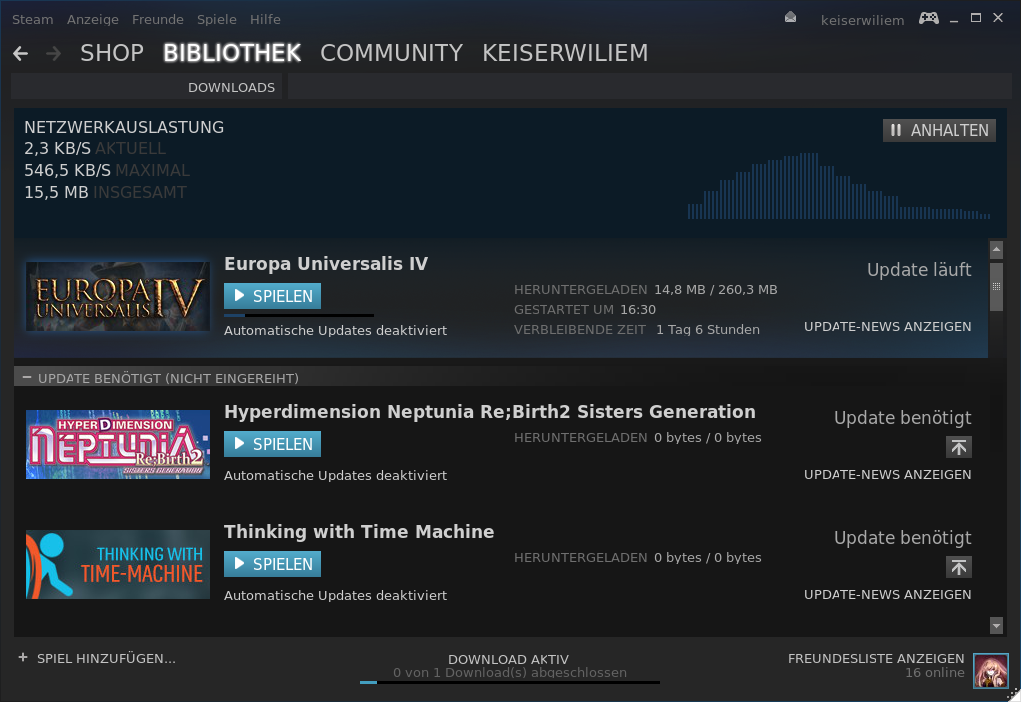Play Thinking with Time Machine with SPIELEN
Screen dimensions: 1021x702
[272, 564]
